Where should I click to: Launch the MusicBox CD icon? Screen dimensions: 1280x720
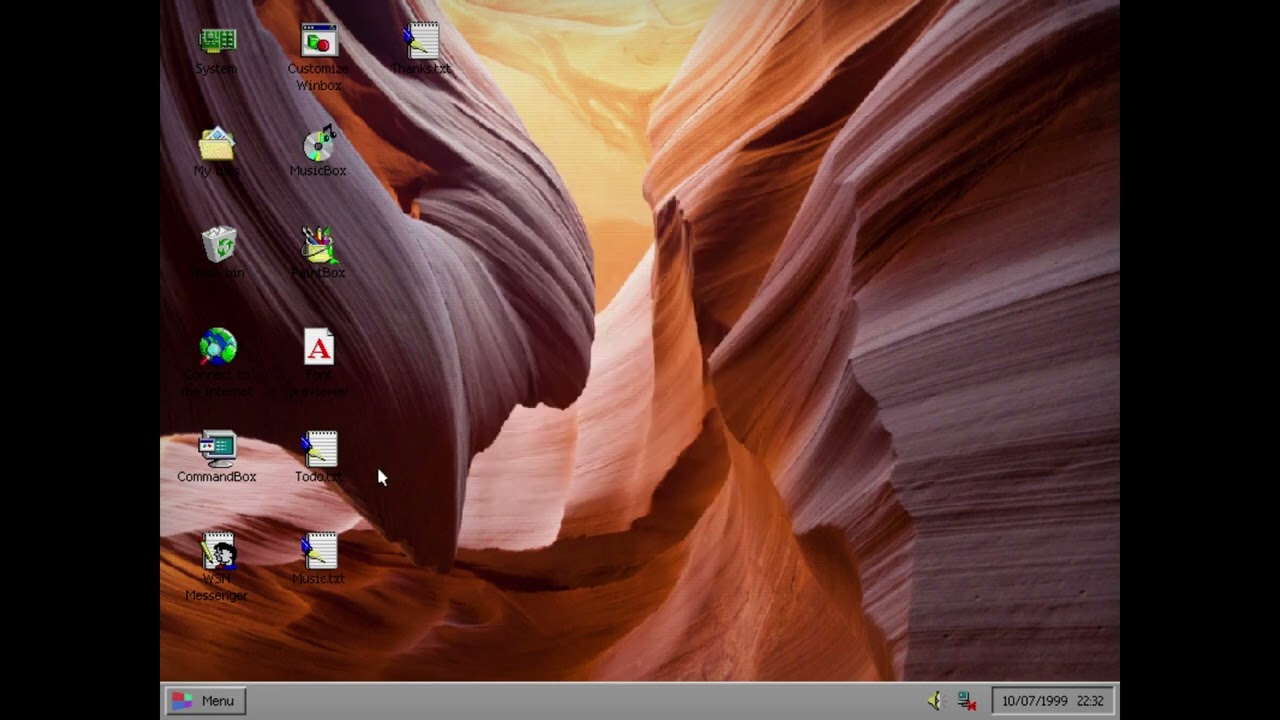click(319, 144)
